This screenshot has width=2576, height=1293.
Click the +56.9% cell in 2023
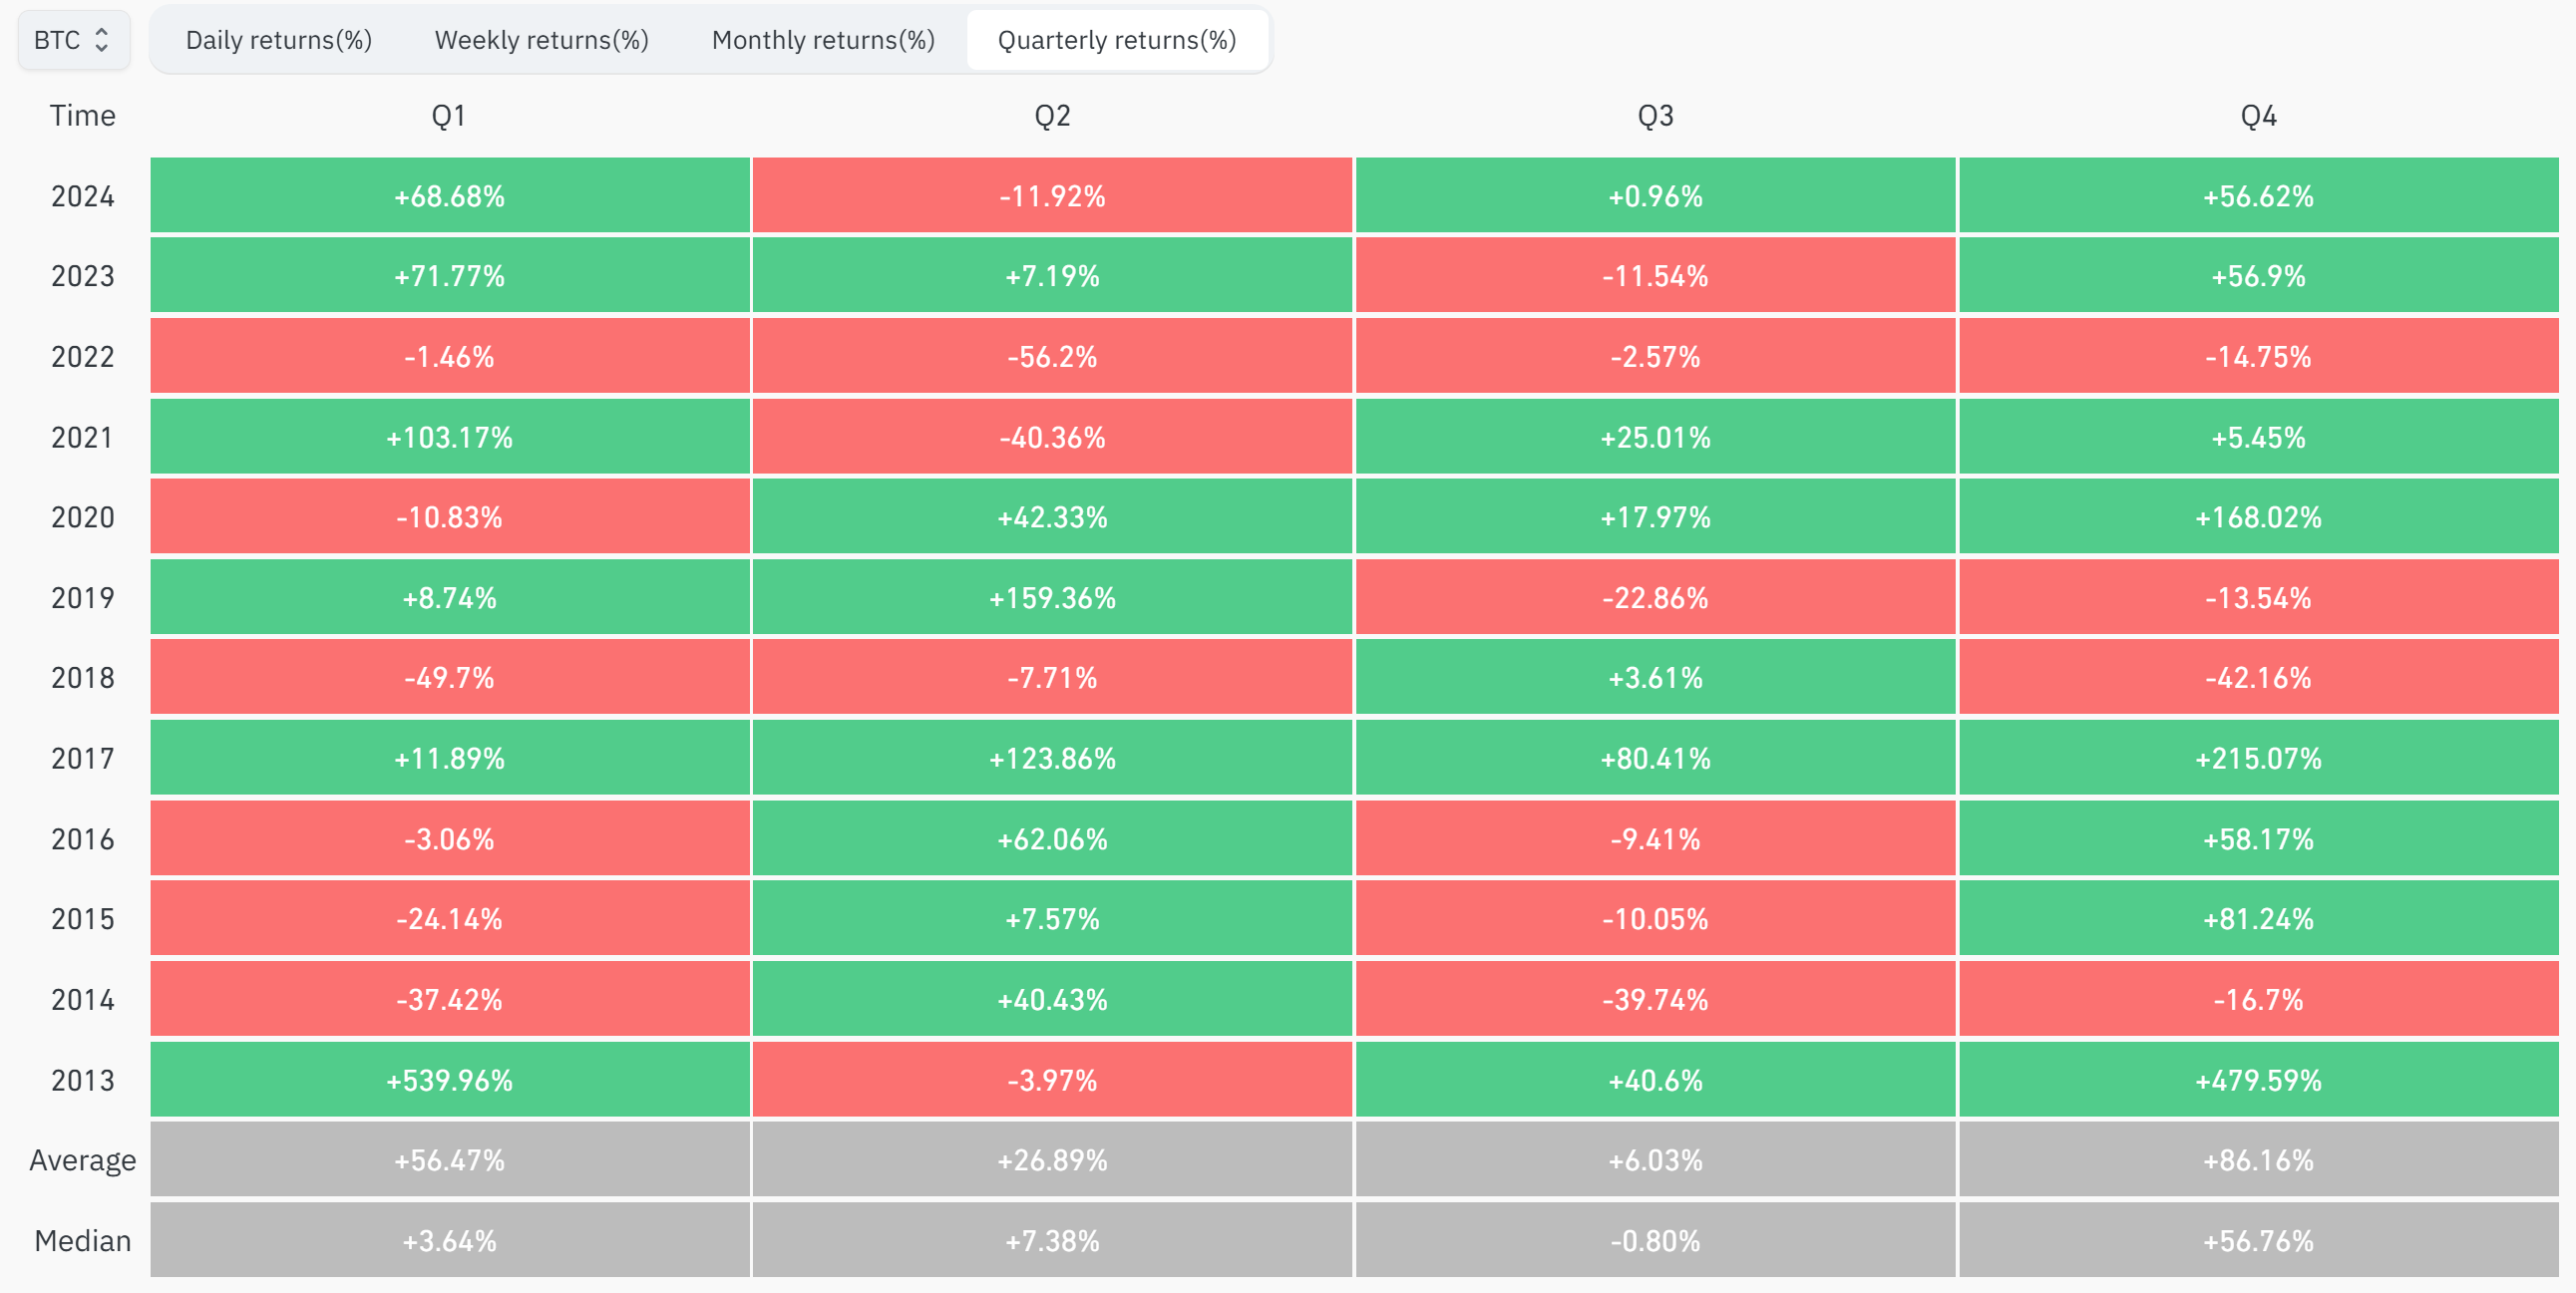[2258, 276]
